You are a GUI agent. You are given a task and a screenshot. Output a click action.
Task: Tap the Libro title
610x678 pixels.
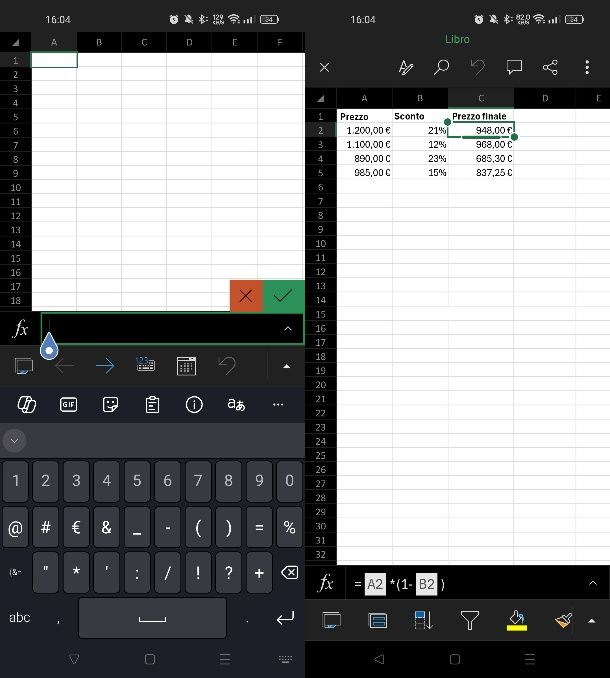tap(457, 39)
